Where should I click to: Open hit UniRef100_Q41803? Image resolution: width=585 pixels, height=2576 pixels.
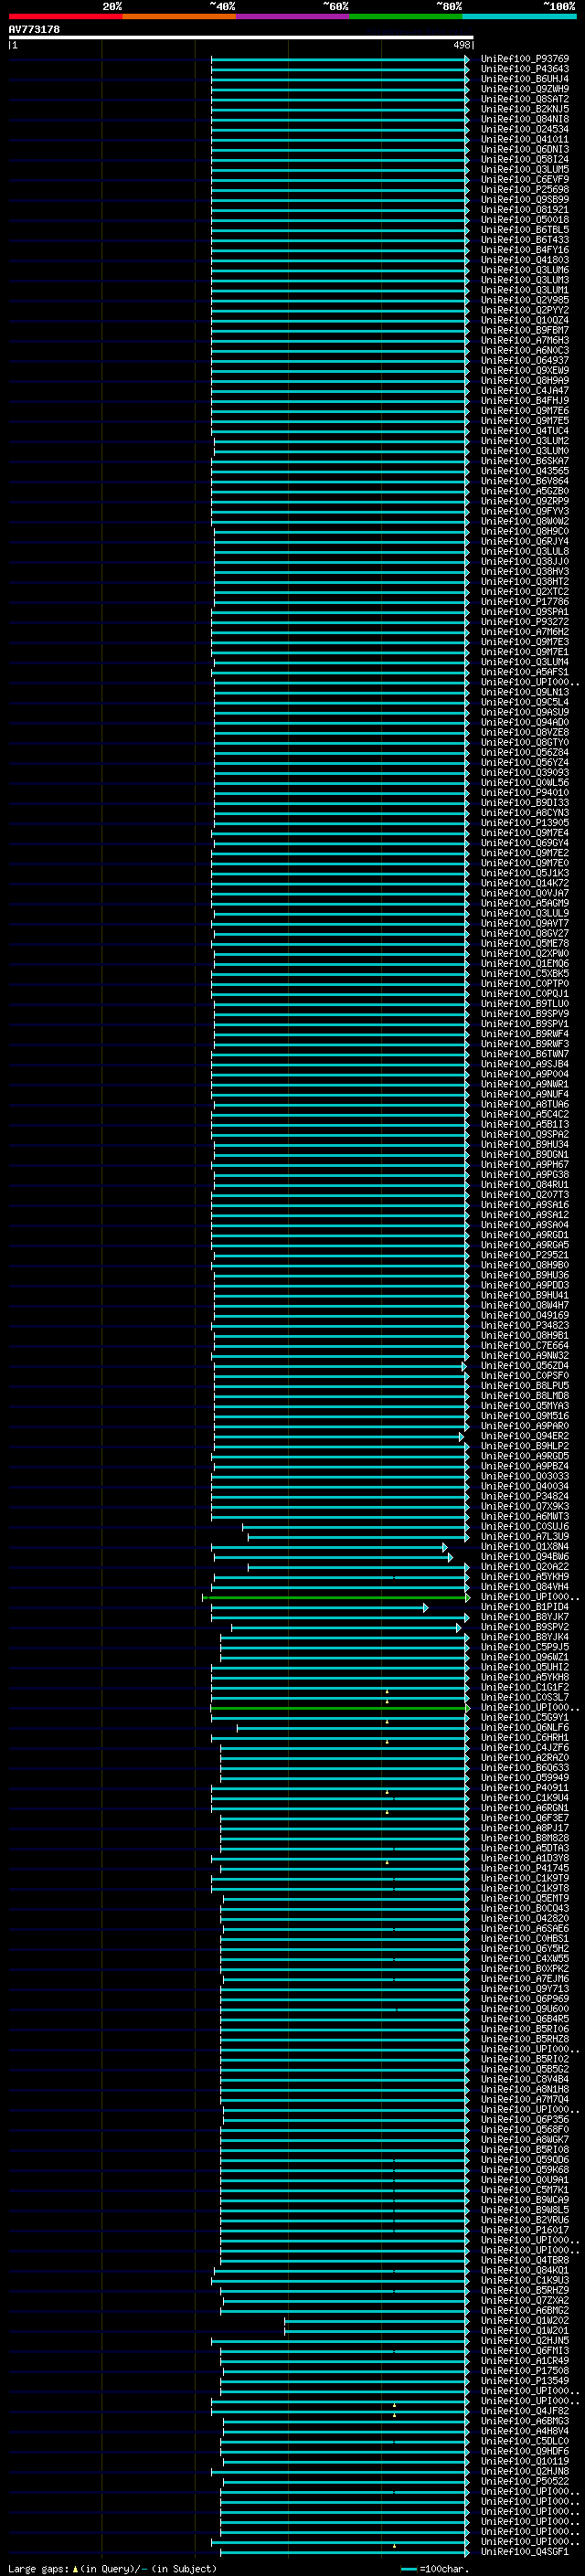[x=524, y=260]
